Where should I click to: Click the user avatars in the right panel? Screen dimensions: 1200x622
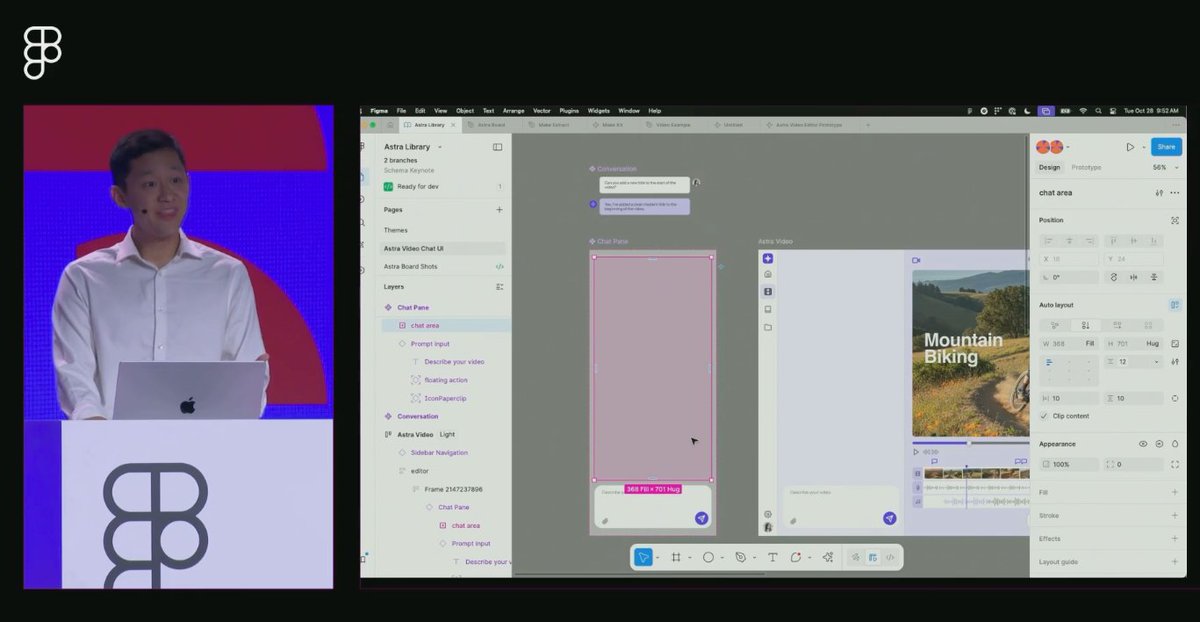point(1049,147)
